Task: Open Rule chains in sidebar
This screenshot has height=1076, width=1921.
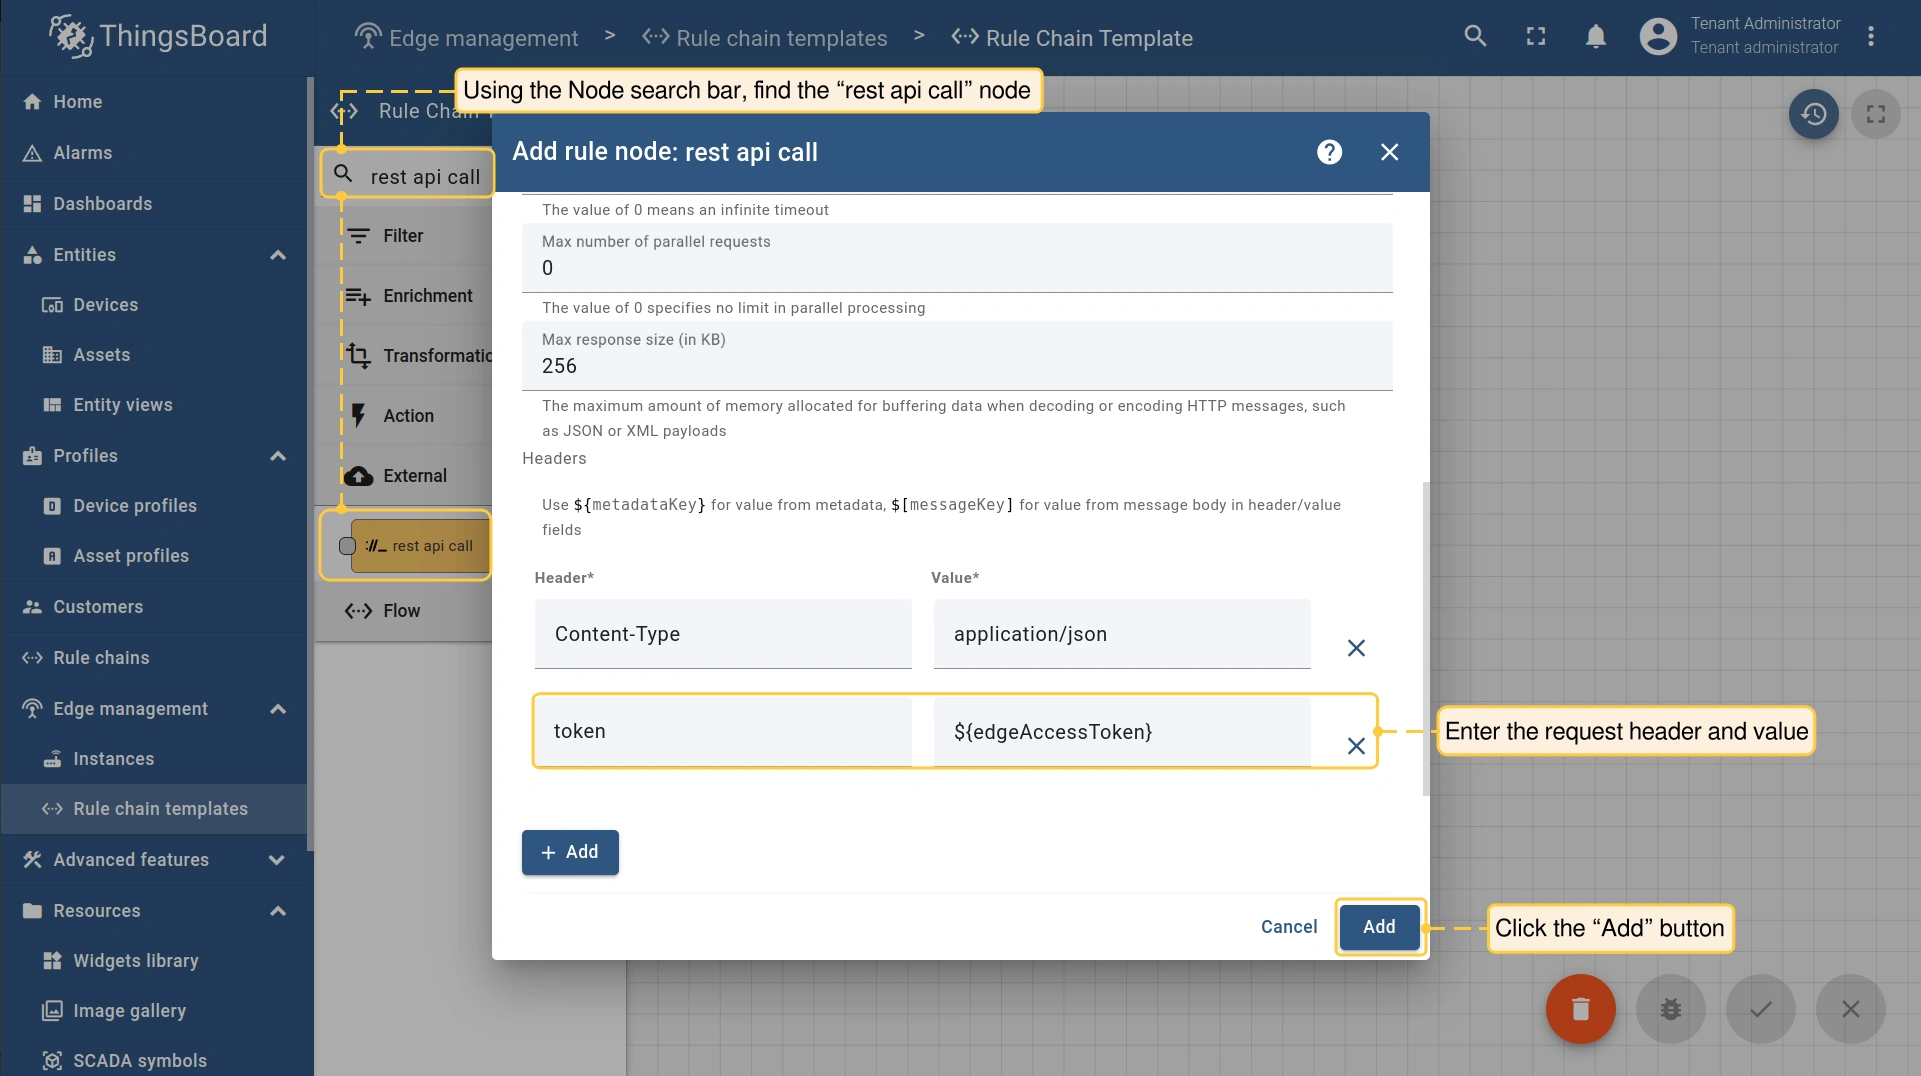Action: coord(101,658)
